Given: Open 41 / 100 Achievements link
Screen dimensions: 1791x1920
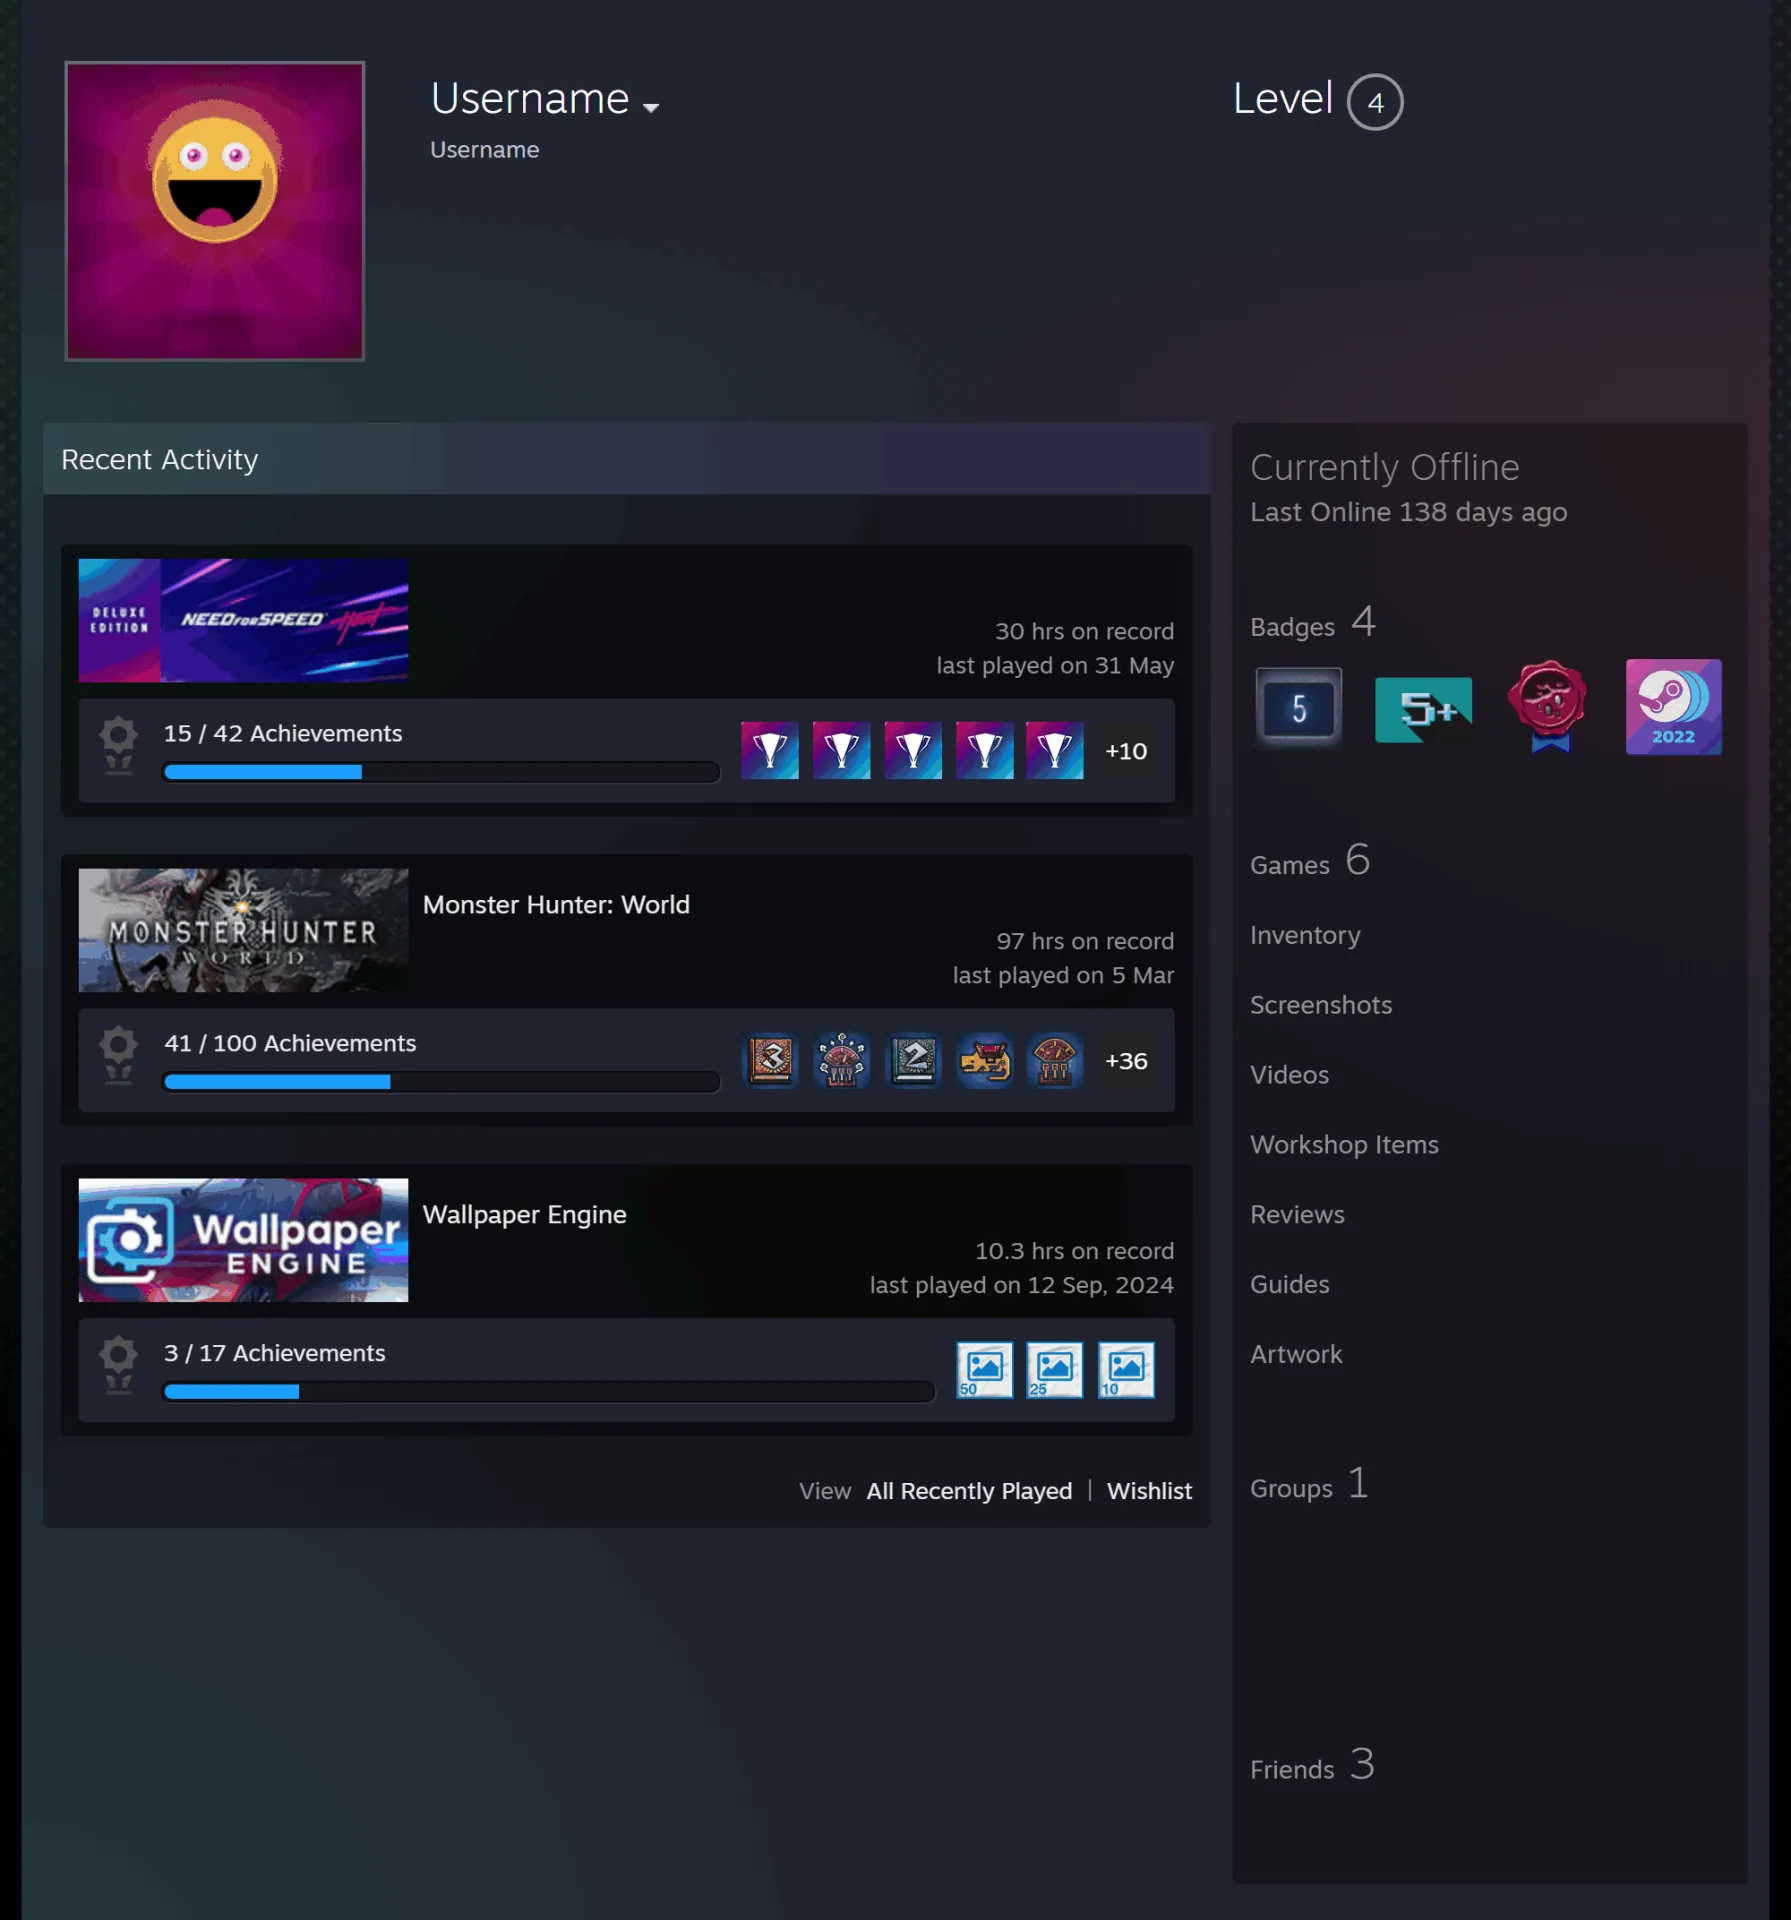Looking at the screenshot, I should point(290,1043).
